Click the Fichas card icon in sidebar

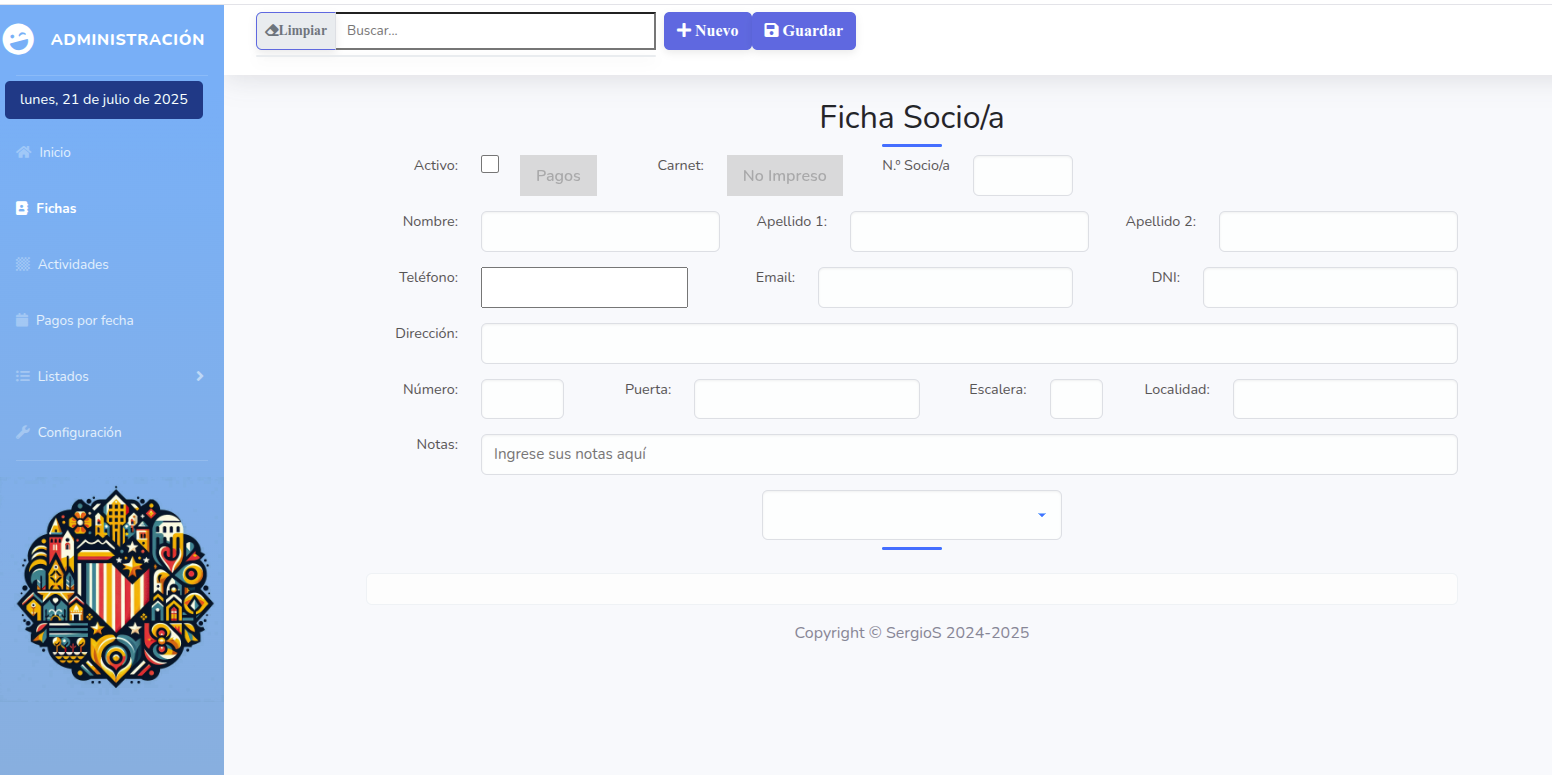[22, 209]
